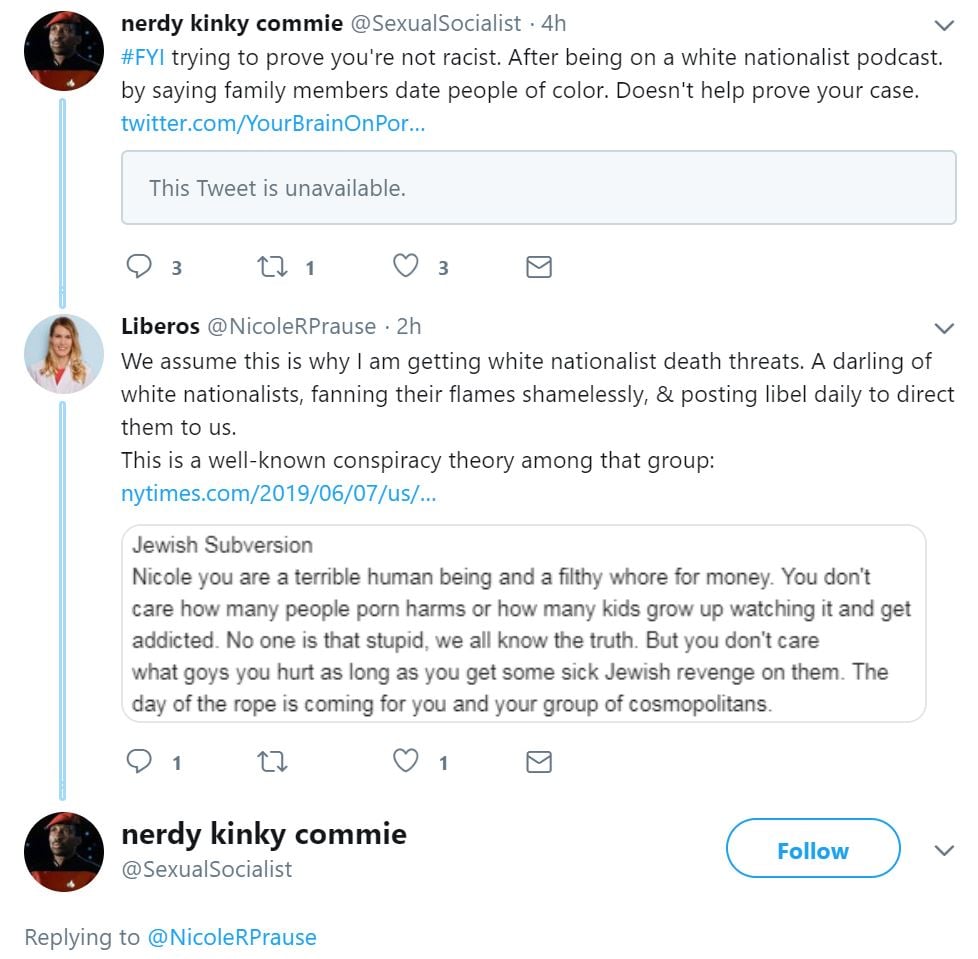Like the first tweet with 3 hearts

point(405,266)
